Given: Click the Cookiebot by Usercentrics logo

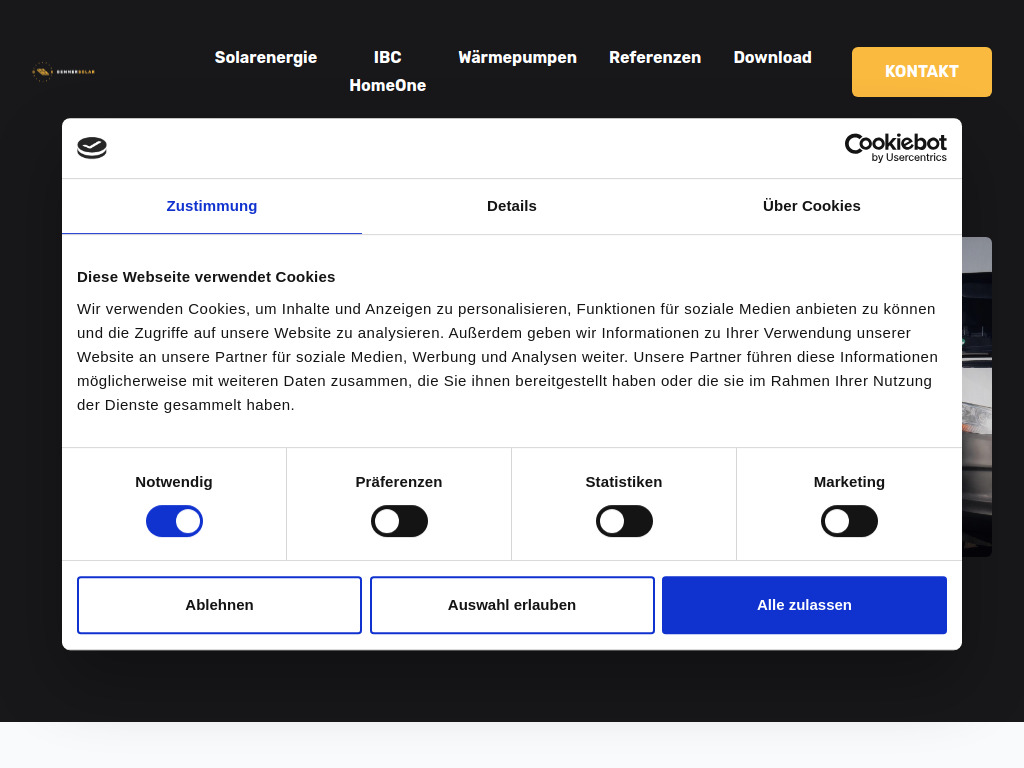Looking at the screenshot, I should [x=894, y=146].
